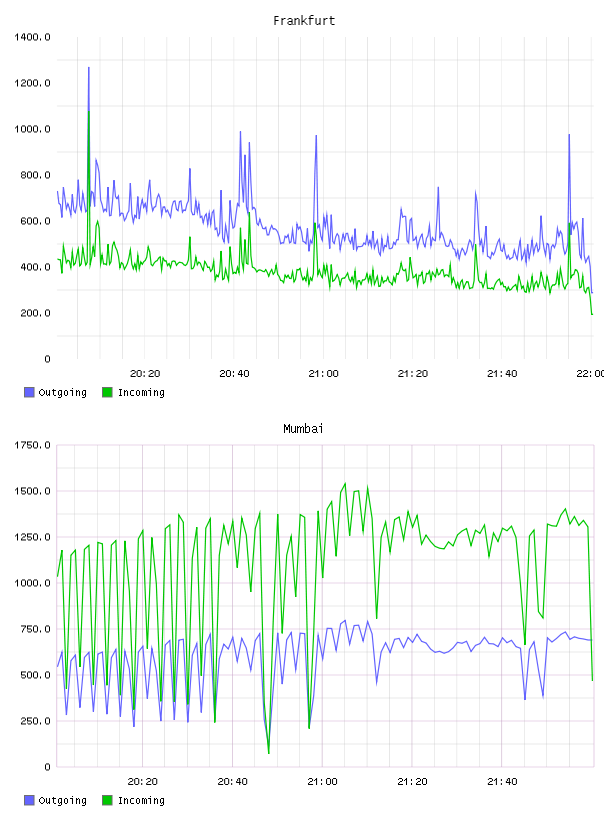Click the Mumbai chart title
The image size is (608, 816).
pos(303,429)
